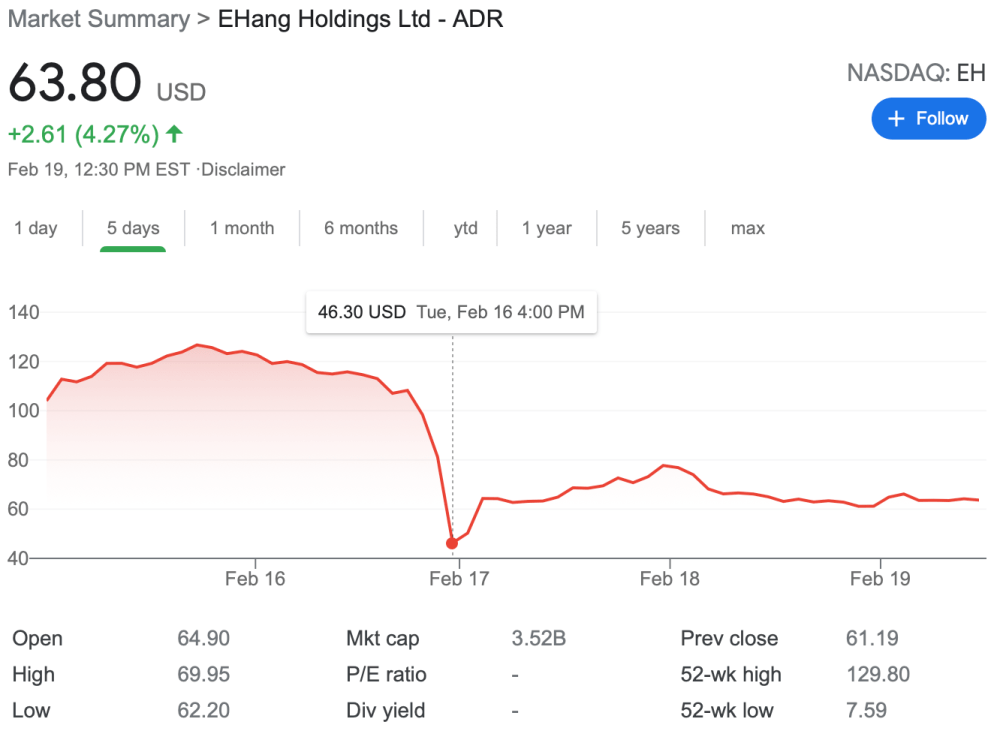This screenshot has height=743, width=1000.
Task: Click the NASDAQ: EH ticker label
Action: coord(915,73)
